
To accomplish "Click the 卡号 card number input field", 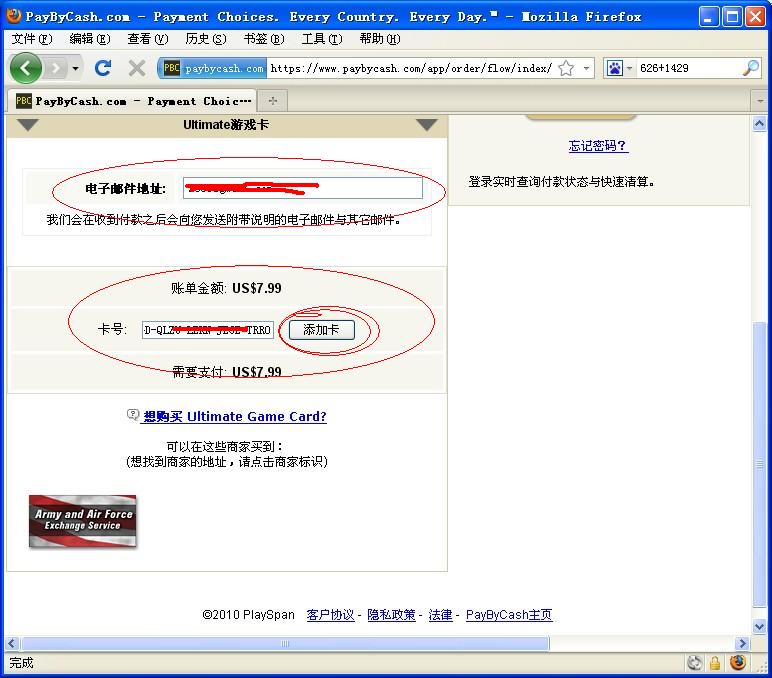I will pos(207,330).
